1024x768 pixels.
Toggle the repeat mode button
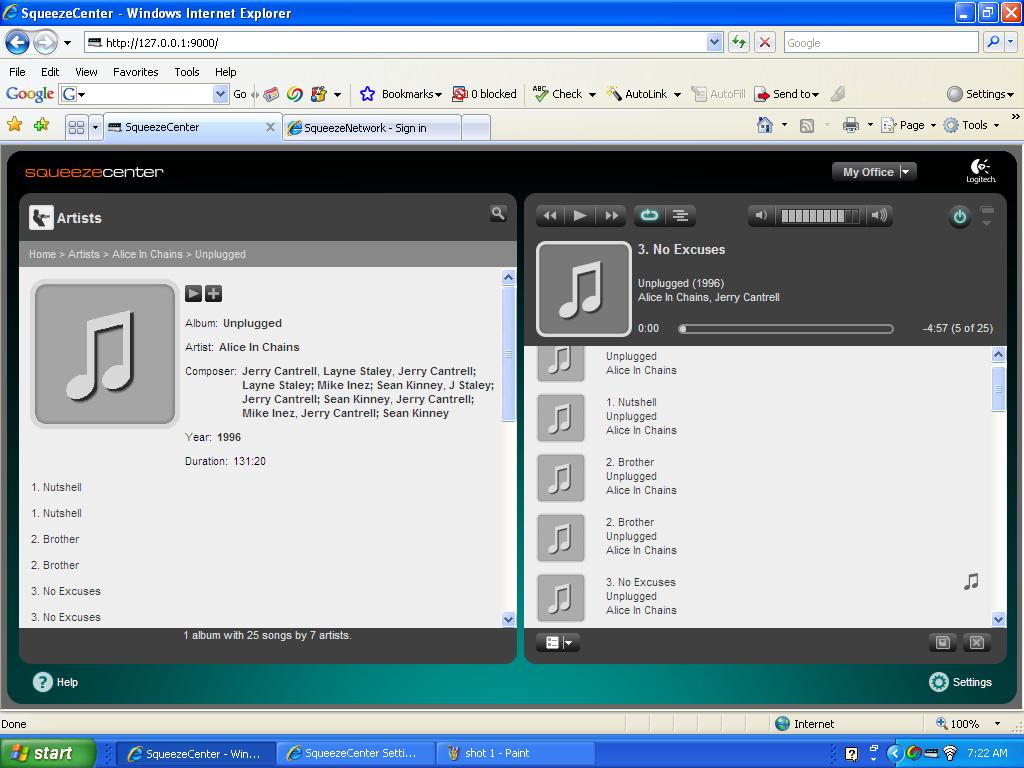[x=648, y=215]
